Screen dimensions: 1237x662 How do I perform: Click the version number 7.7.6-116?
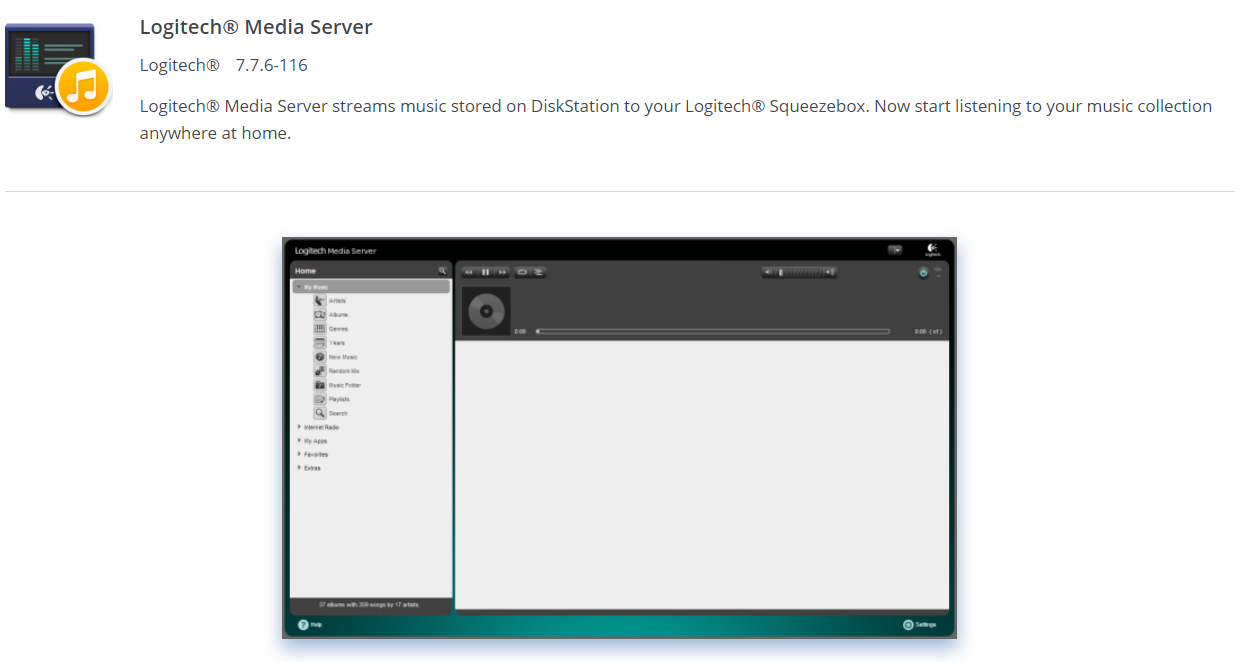[x=271, y=65]
